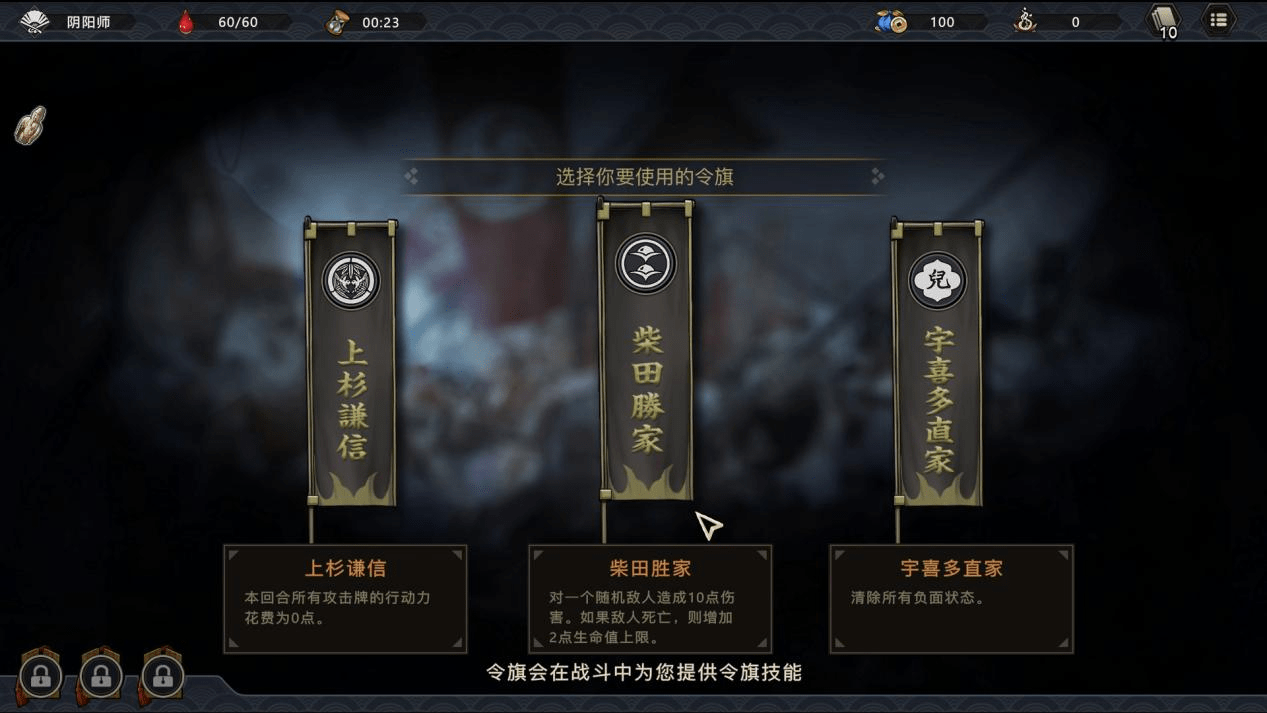This screenshot has height=713, width=1267.
Task: Click the 选择你要使用的令旗 title bar
Action: tap(644, 177)
